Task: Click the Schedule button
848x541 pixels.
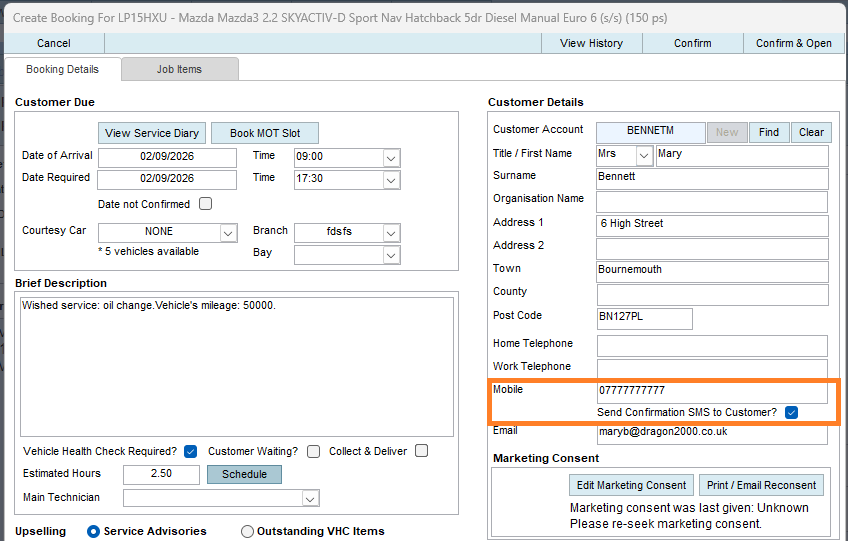Action: (244, 474)
